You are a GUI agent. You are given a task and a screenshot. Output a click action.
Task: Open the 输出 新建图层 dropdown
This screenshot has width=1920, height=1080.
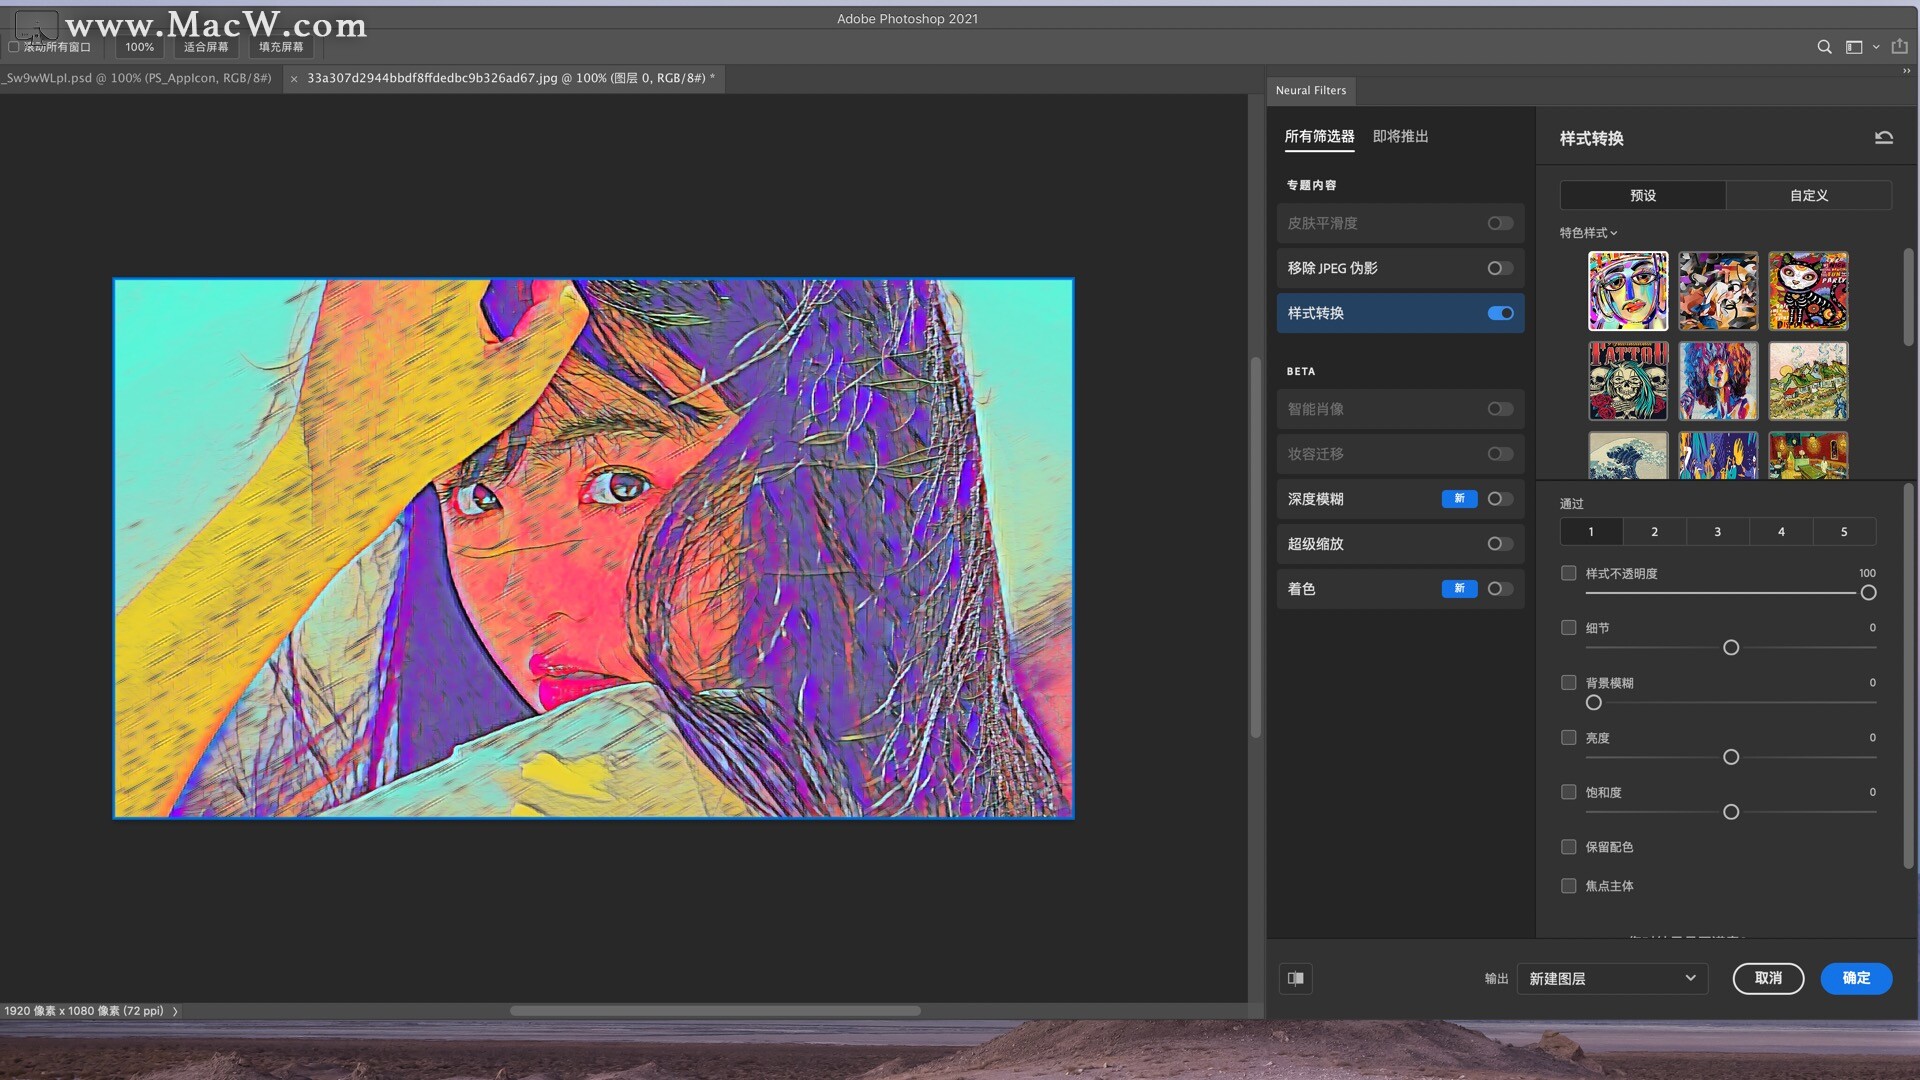(1612, 978)
